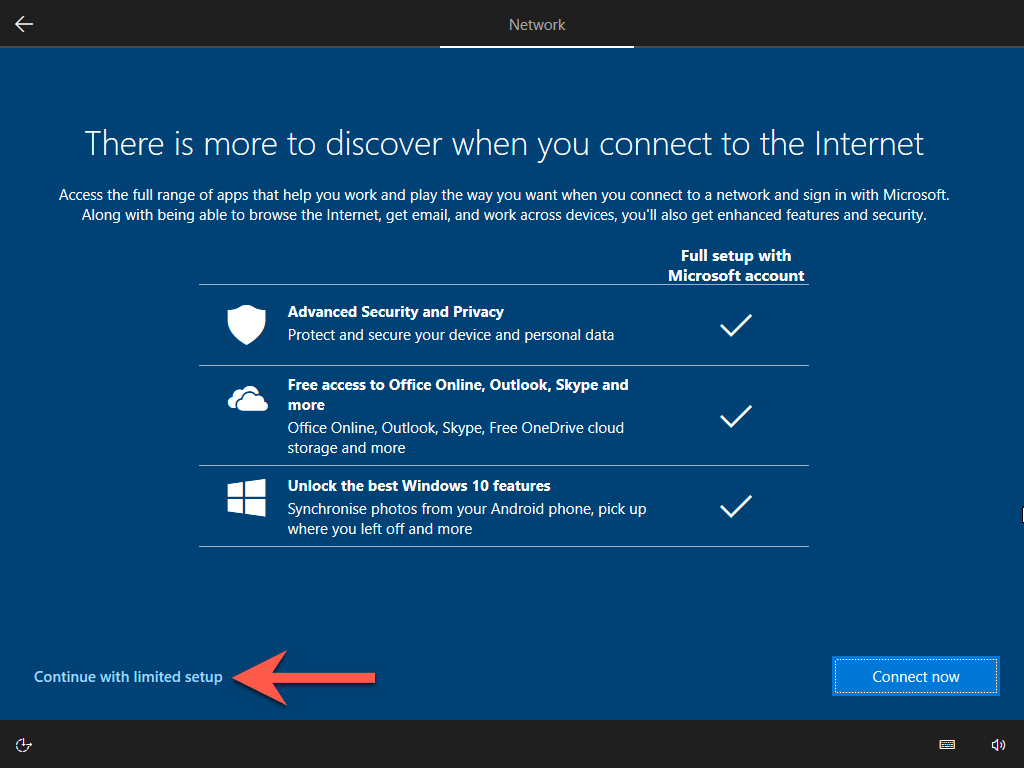This screenshot has height=768, width=1024.
Task: Click the "There is more to discover" heading
Action: click(x=504, y=143)
